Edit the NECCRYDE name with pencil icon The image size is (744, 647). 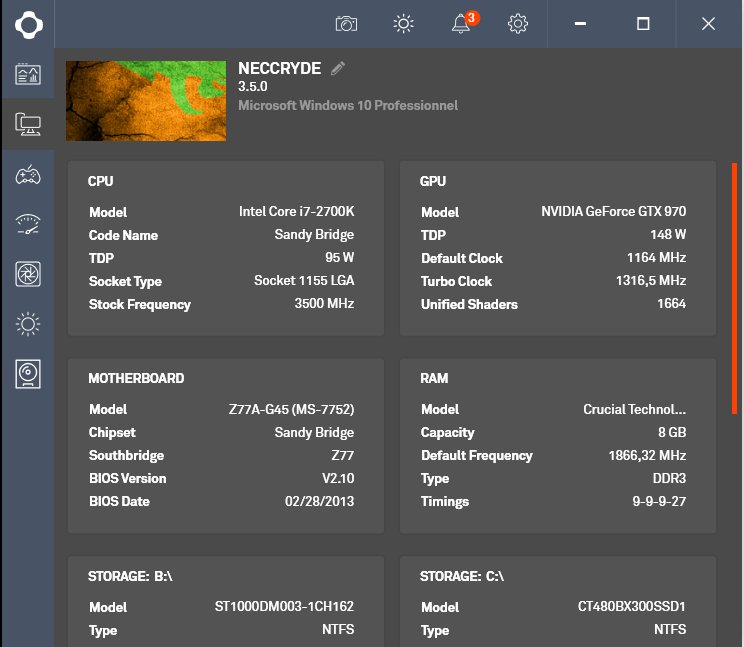click(x=338, y=68)
